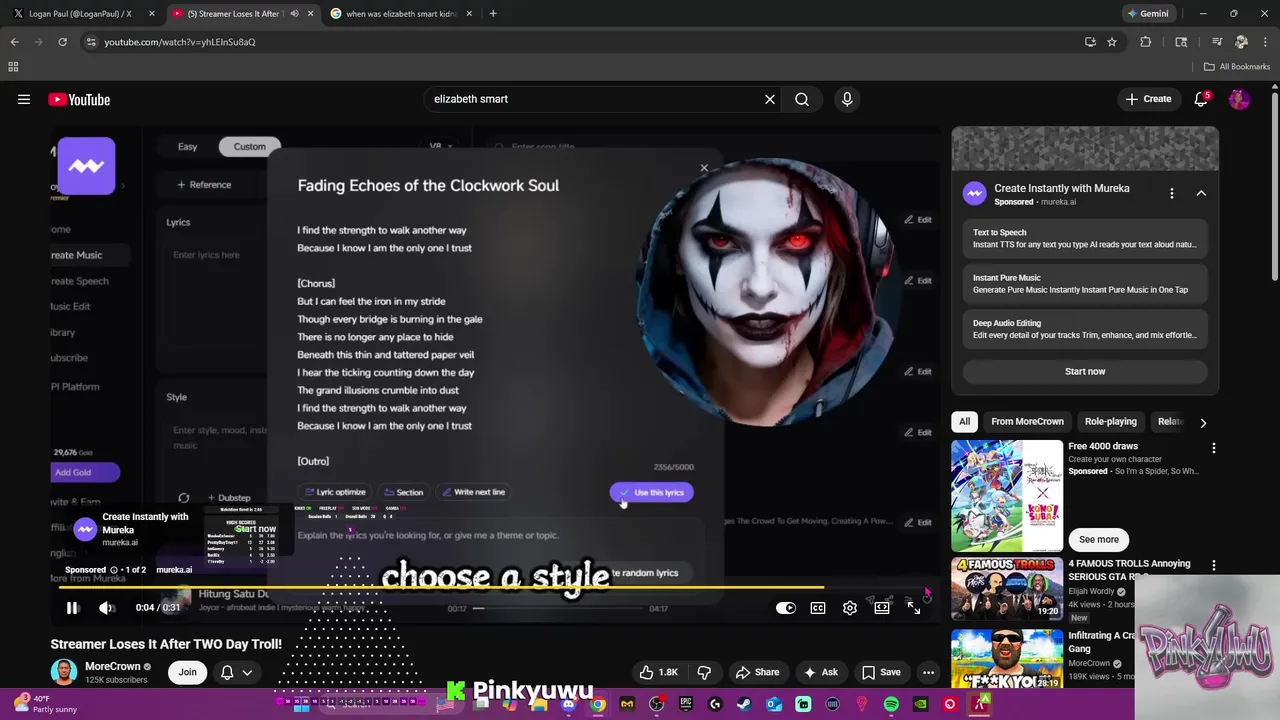Start voice search with the microphone
This screenshot has height=720, width=1280.
(847, 99)
